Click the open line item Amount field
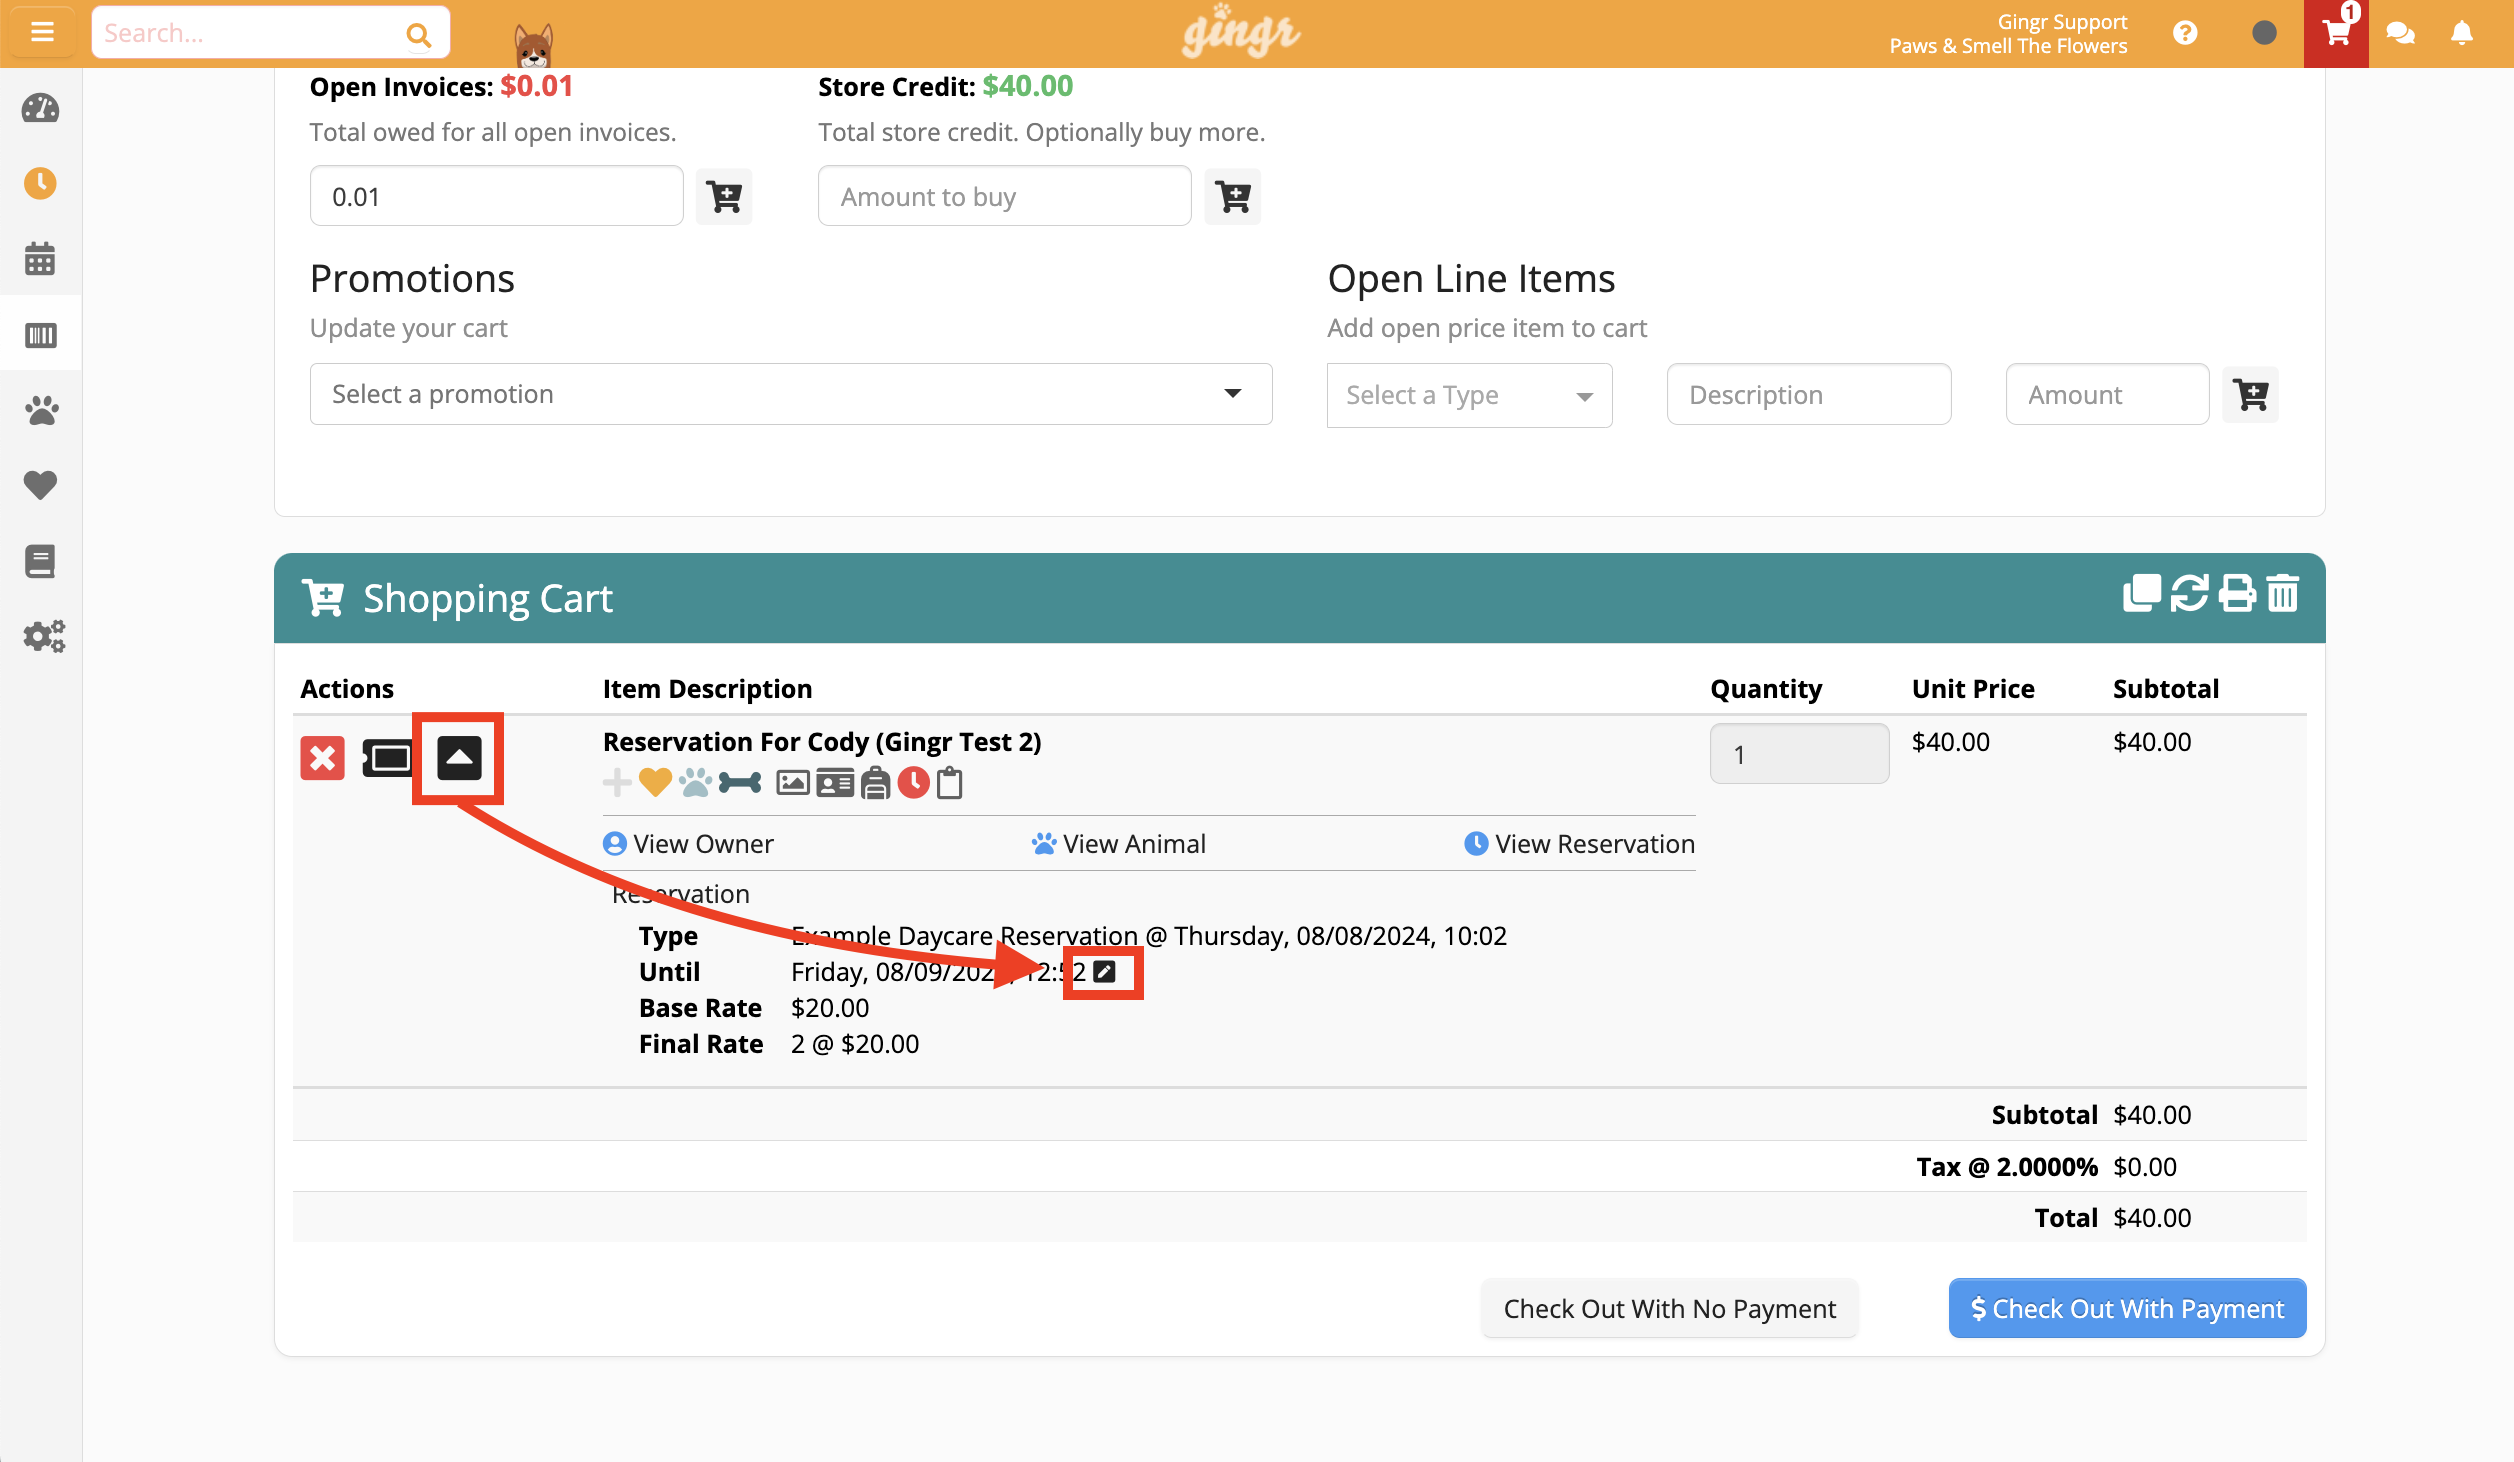The width and height of the screenshot is (2514, 1462). coord(2107,395)
